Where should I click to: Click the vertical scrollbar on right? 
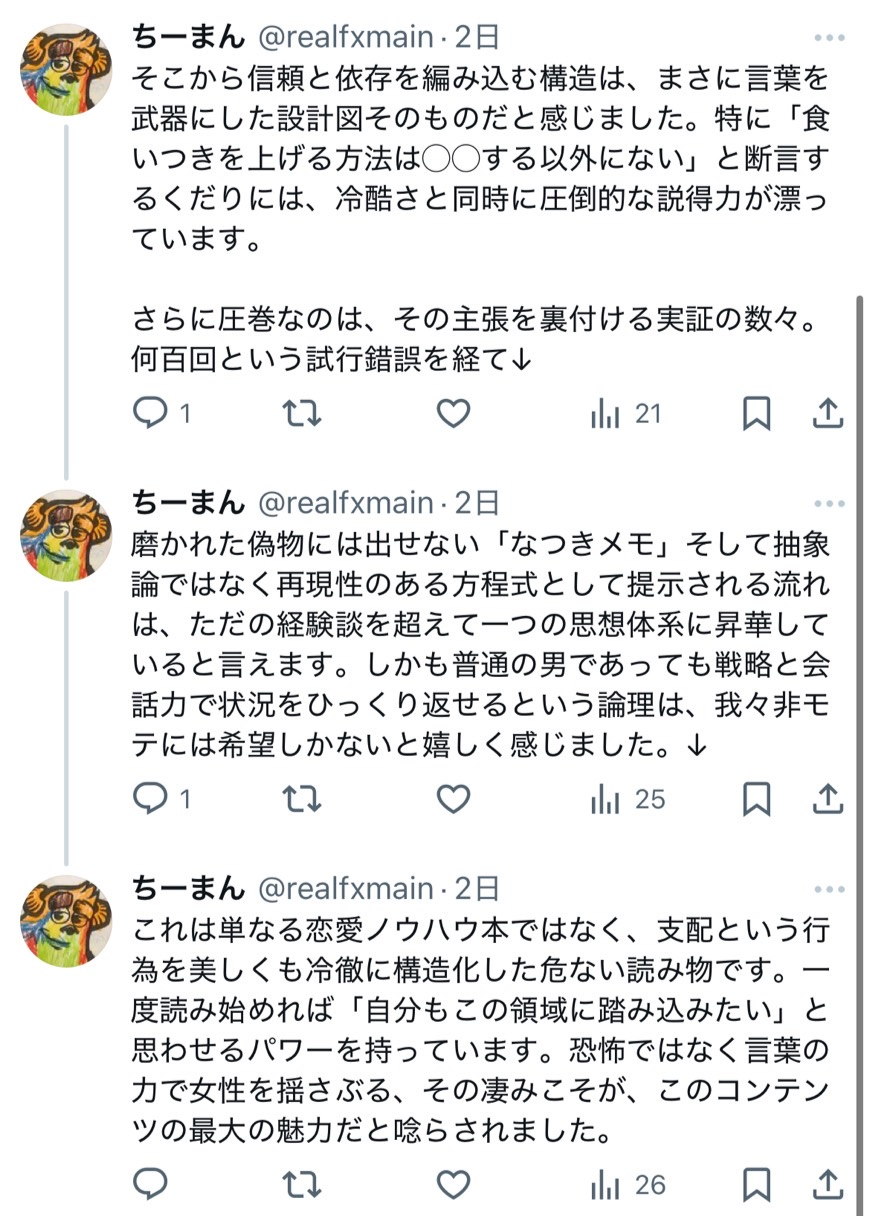[x=858, y=700]
